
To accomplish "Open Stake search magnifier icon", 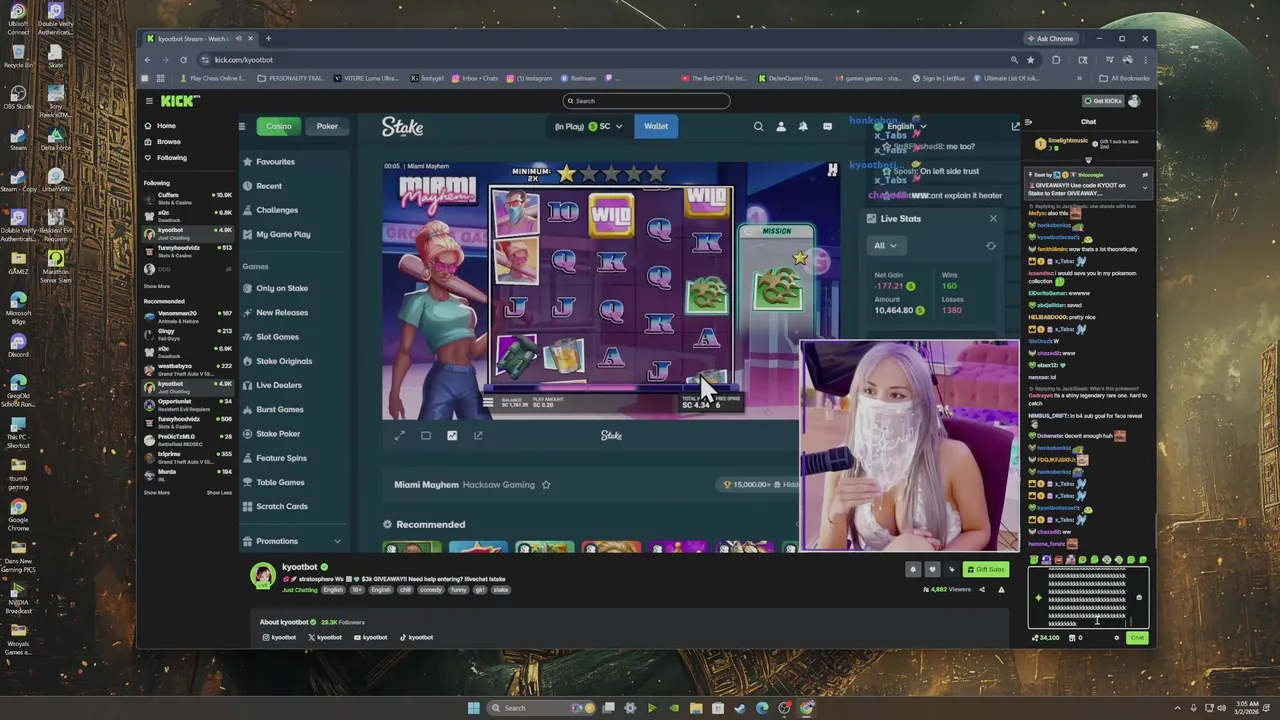I will 758,126.
